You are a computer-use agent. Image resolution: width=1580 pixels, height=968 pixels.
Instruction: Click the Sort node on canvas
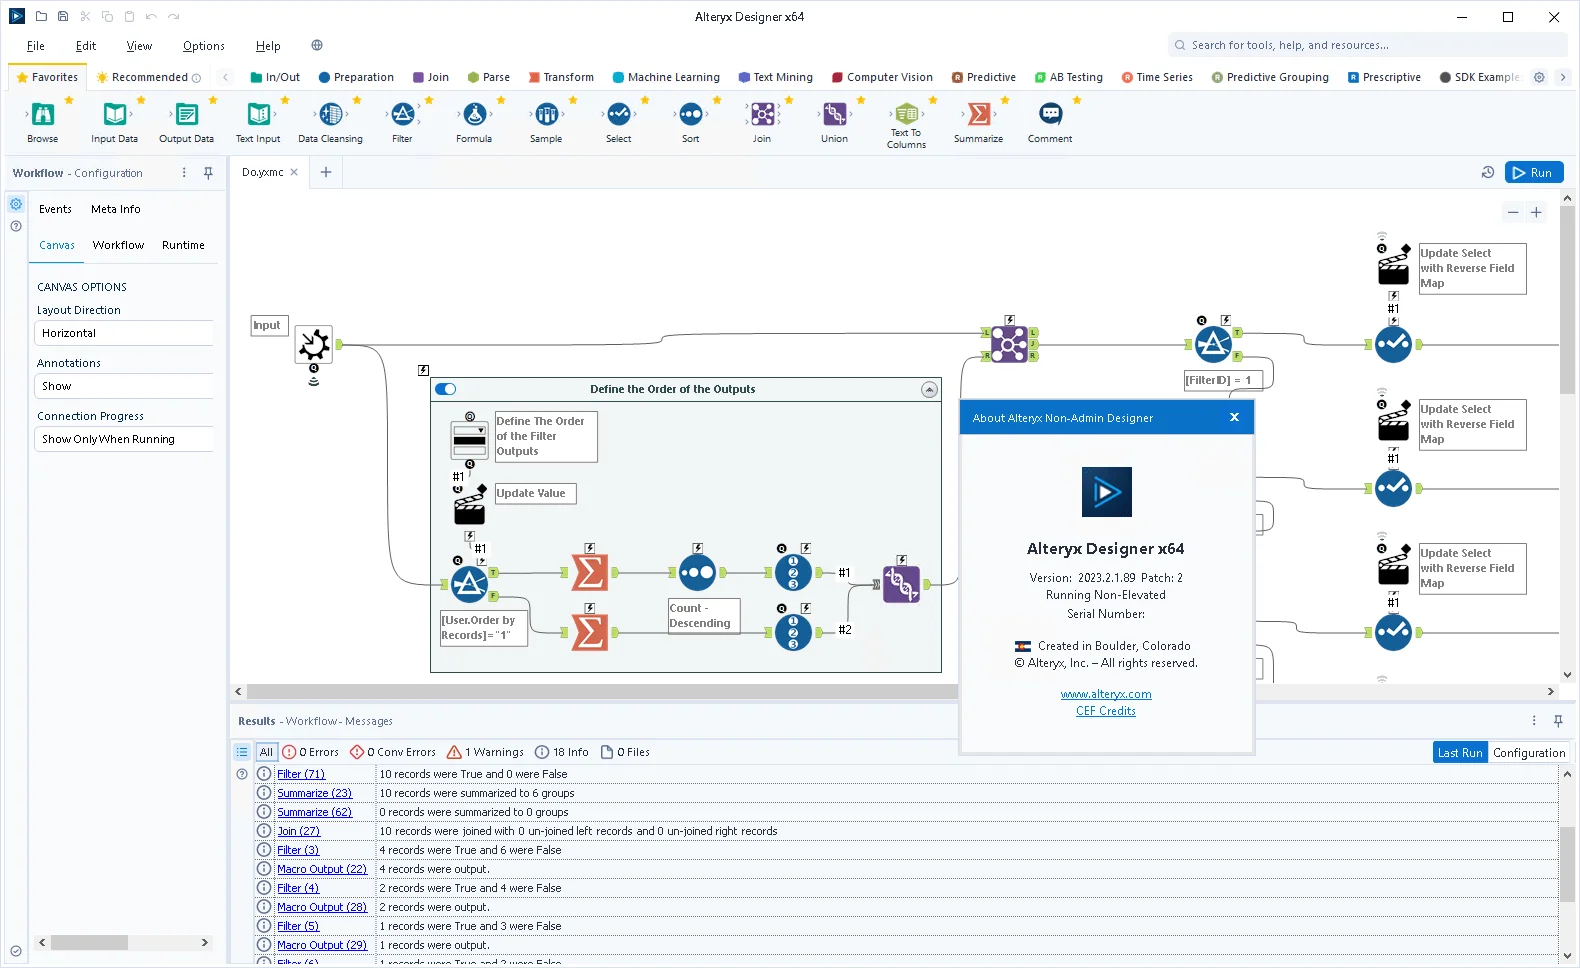(x=697, y=572)
